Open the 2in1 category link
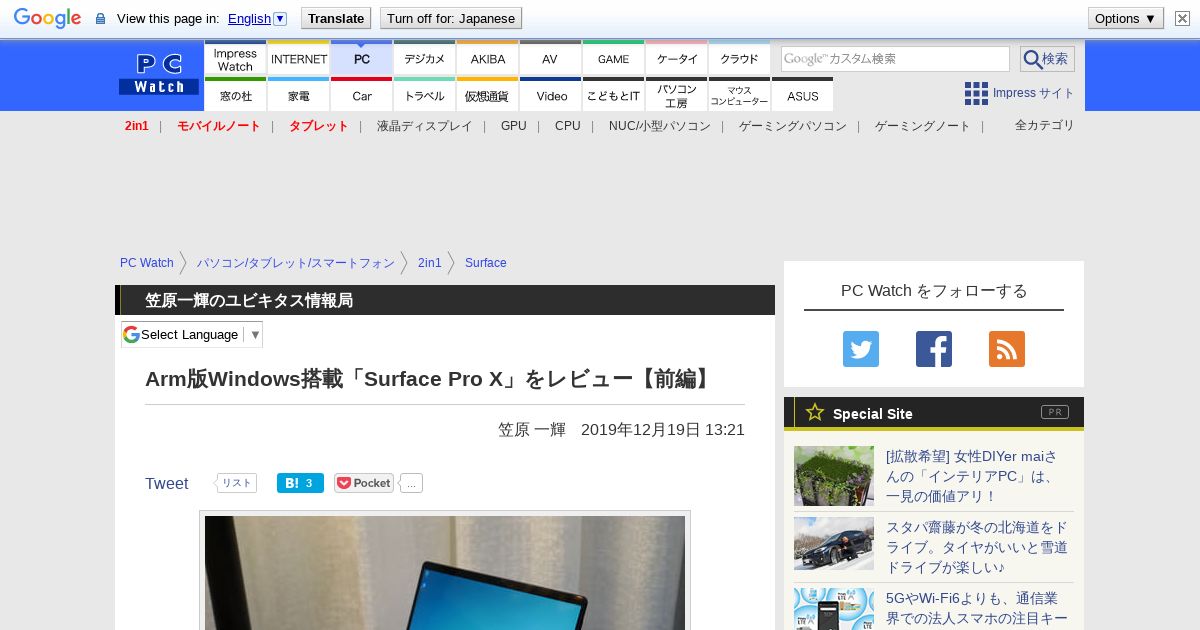This screenshot has height=630, width=1200. click(x=137, y=126)
